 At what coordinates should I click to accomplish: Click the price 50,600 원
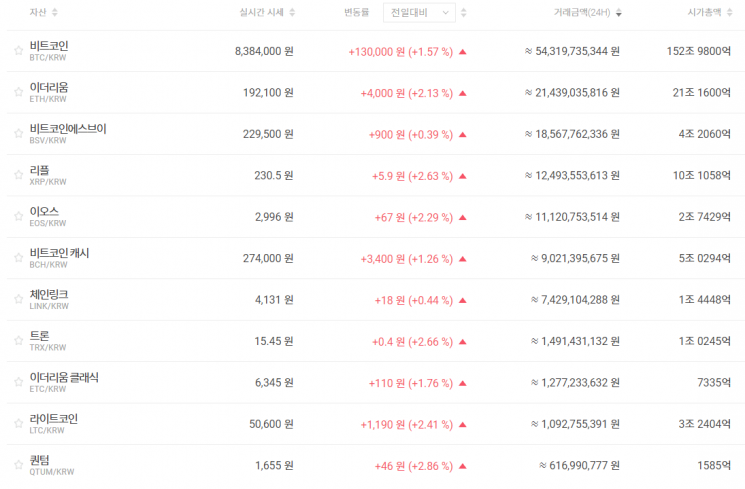pos(271,423)
